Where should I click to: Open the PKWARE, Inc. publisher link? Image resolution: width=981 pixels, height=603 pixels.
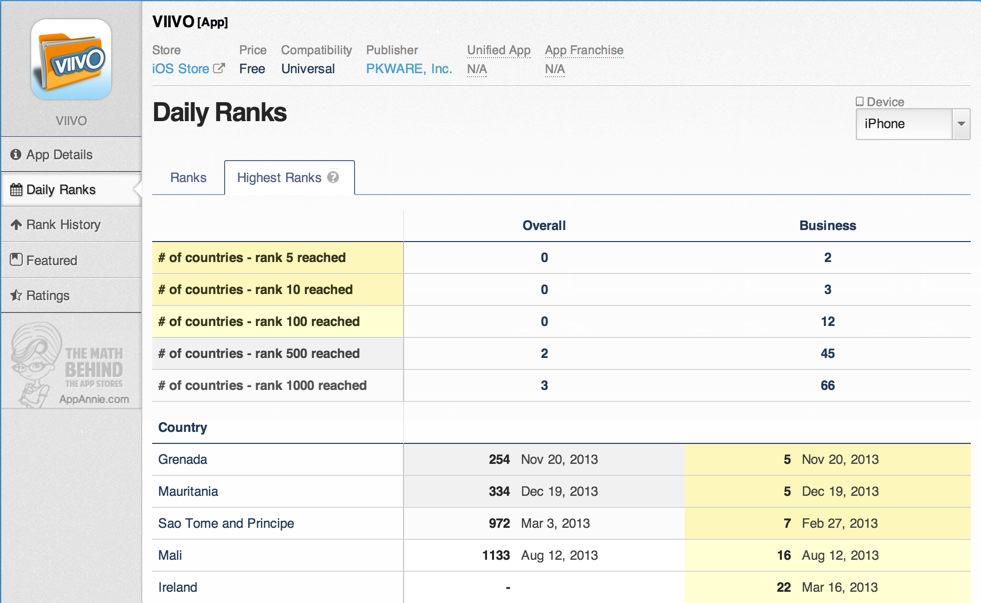[x=409, y=69]
